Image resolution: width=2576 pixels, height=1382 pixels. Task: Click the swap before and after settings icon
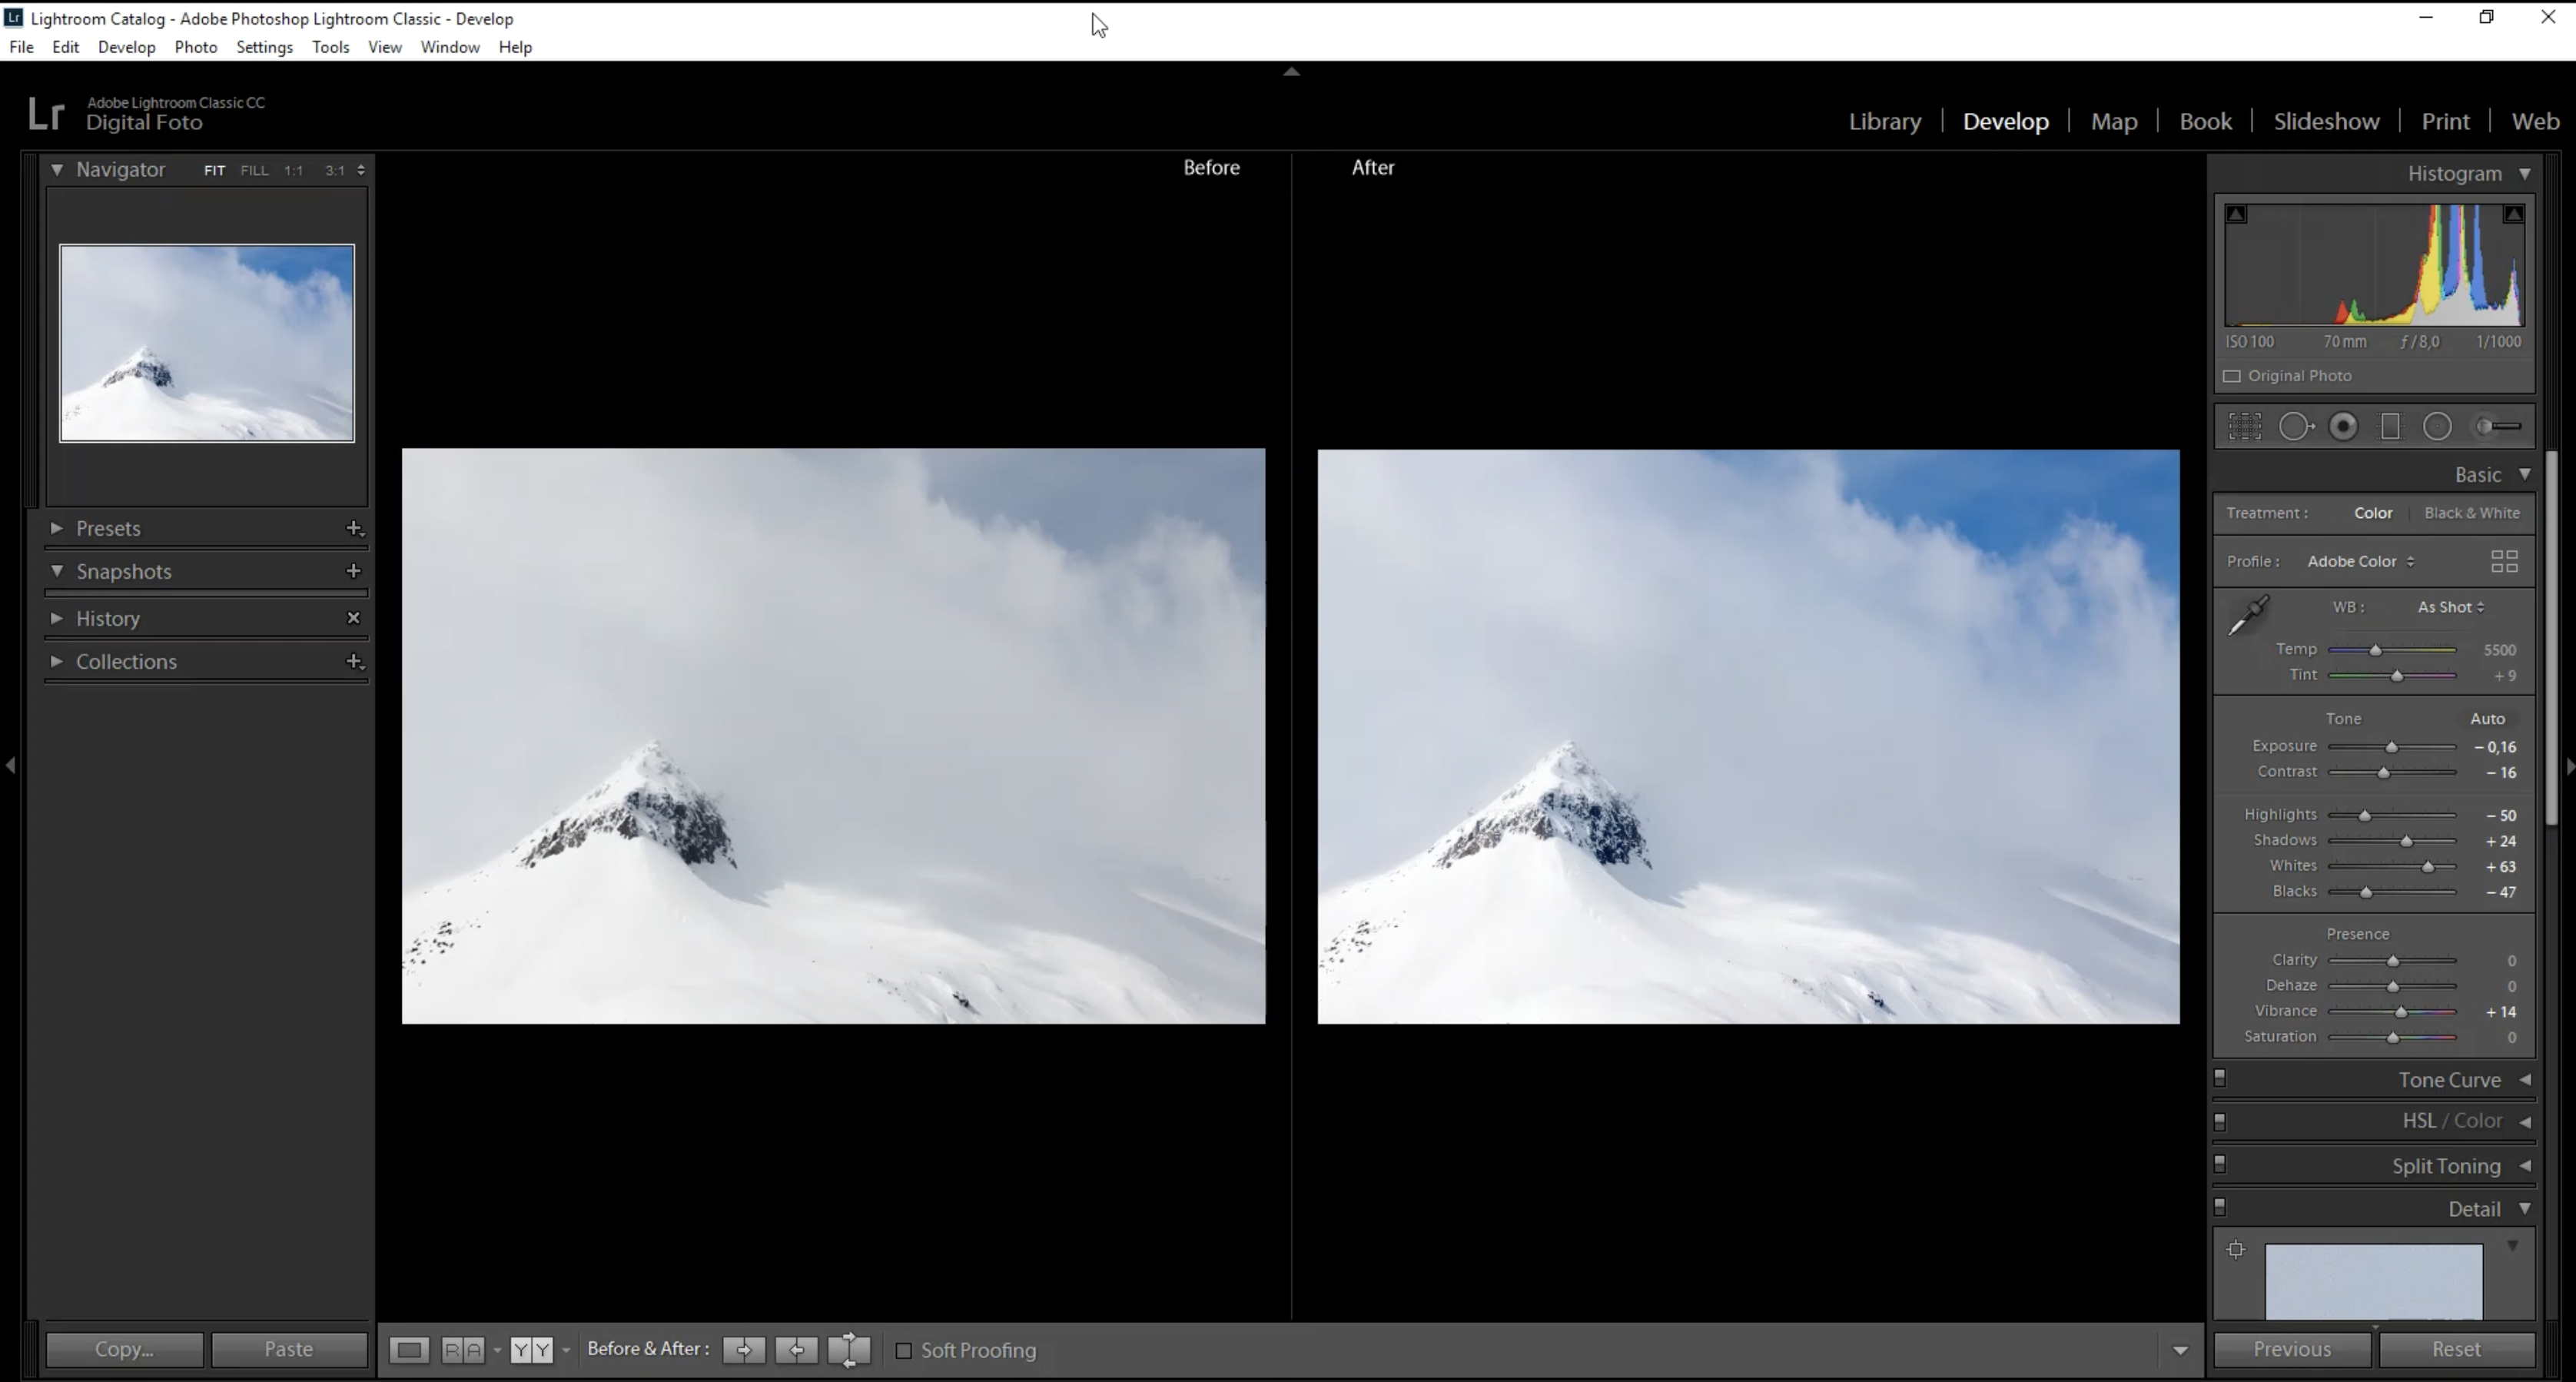[849, 1350]
